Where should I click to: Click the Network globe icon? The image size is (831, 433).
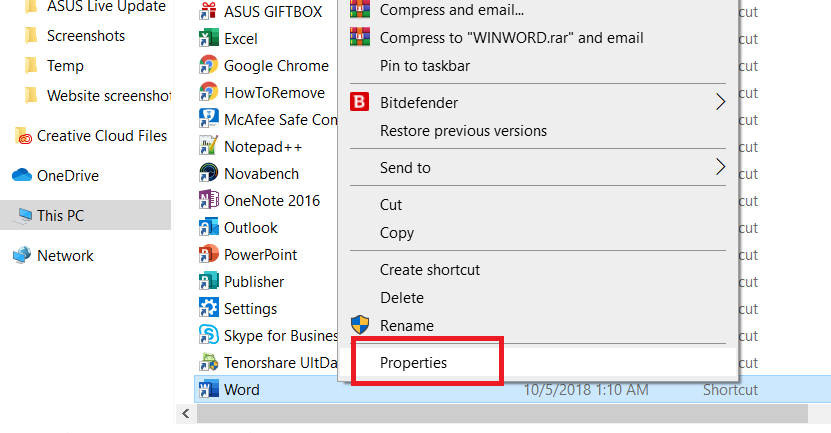point(22,255)
